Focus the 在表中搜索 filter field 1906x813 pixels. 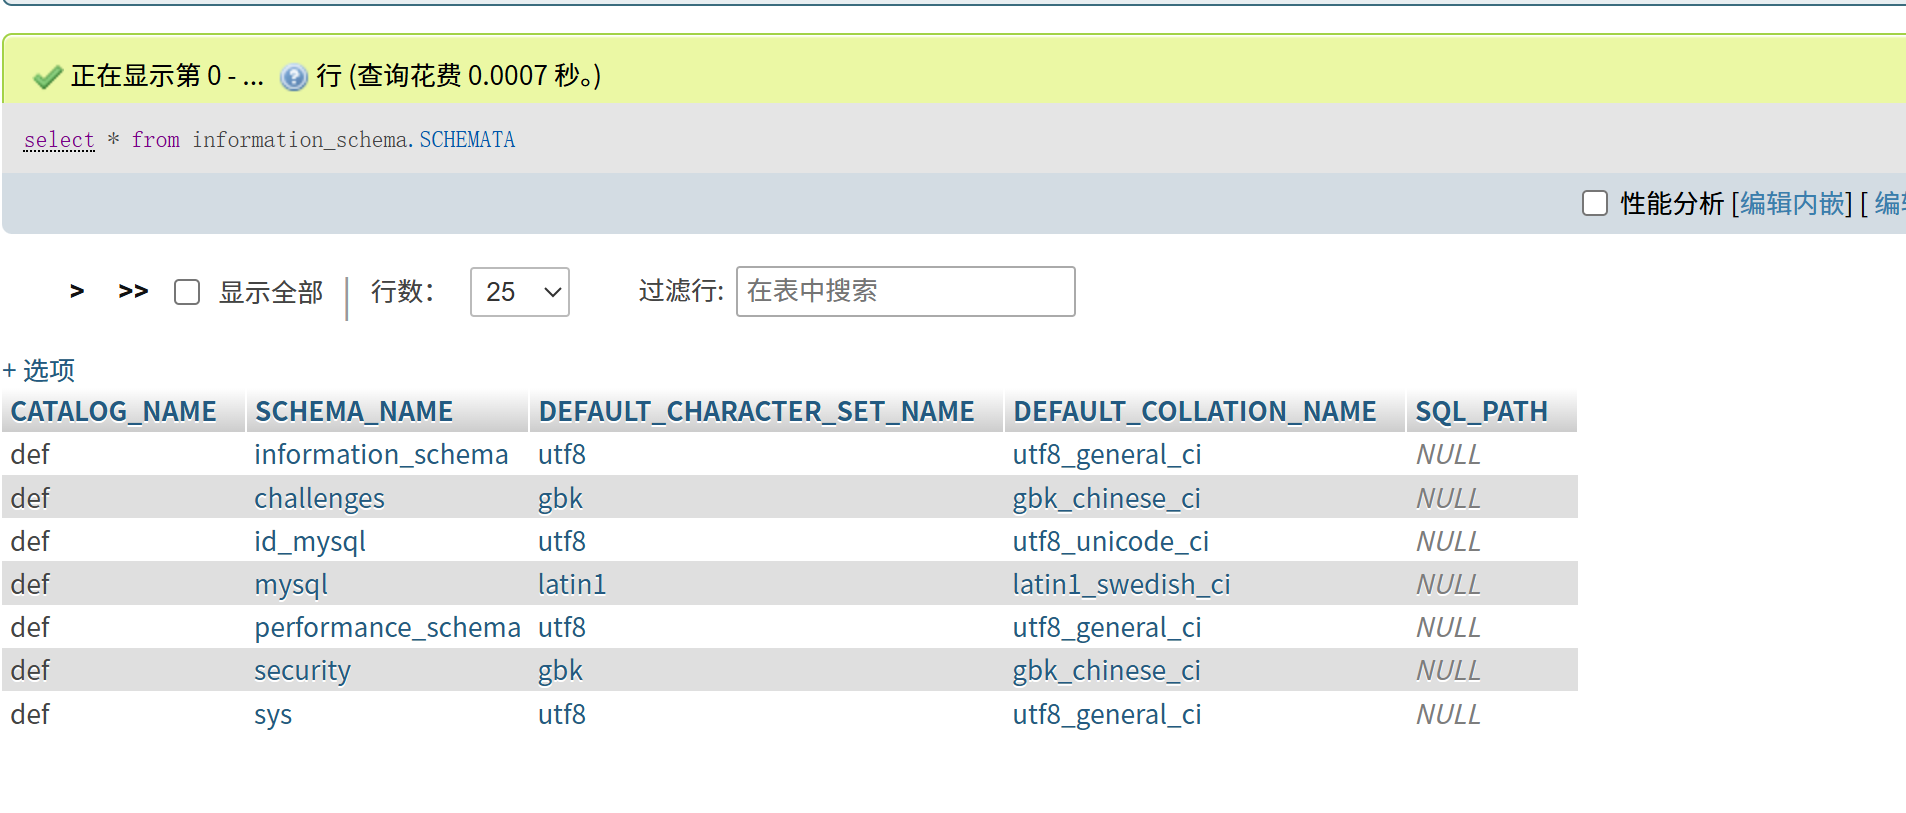pos(905,291)
